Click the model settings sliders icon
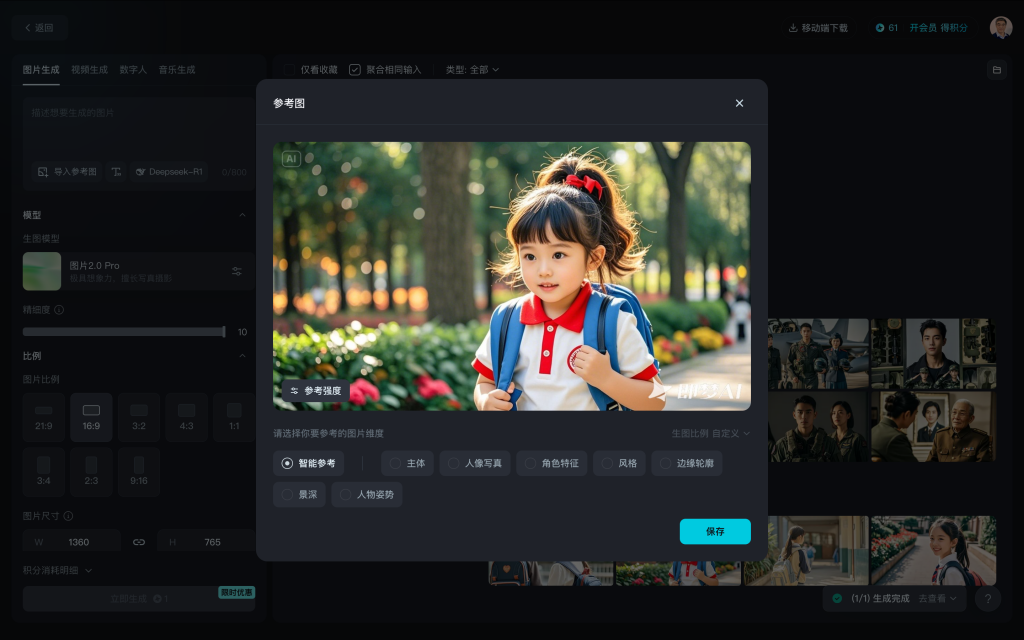 [237, 271]
